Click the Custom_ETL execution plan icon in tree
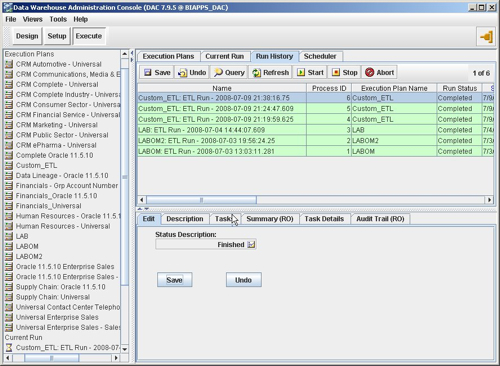The width and height of the screenshot is (500, 366). (x=9, y=165)
